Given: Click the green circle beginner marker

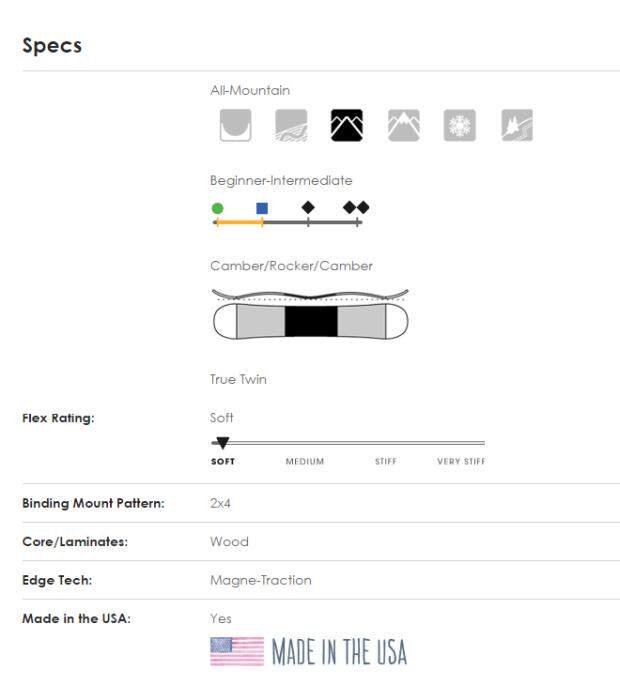Looking at the screenshot, I should click(x=217, y=208).
